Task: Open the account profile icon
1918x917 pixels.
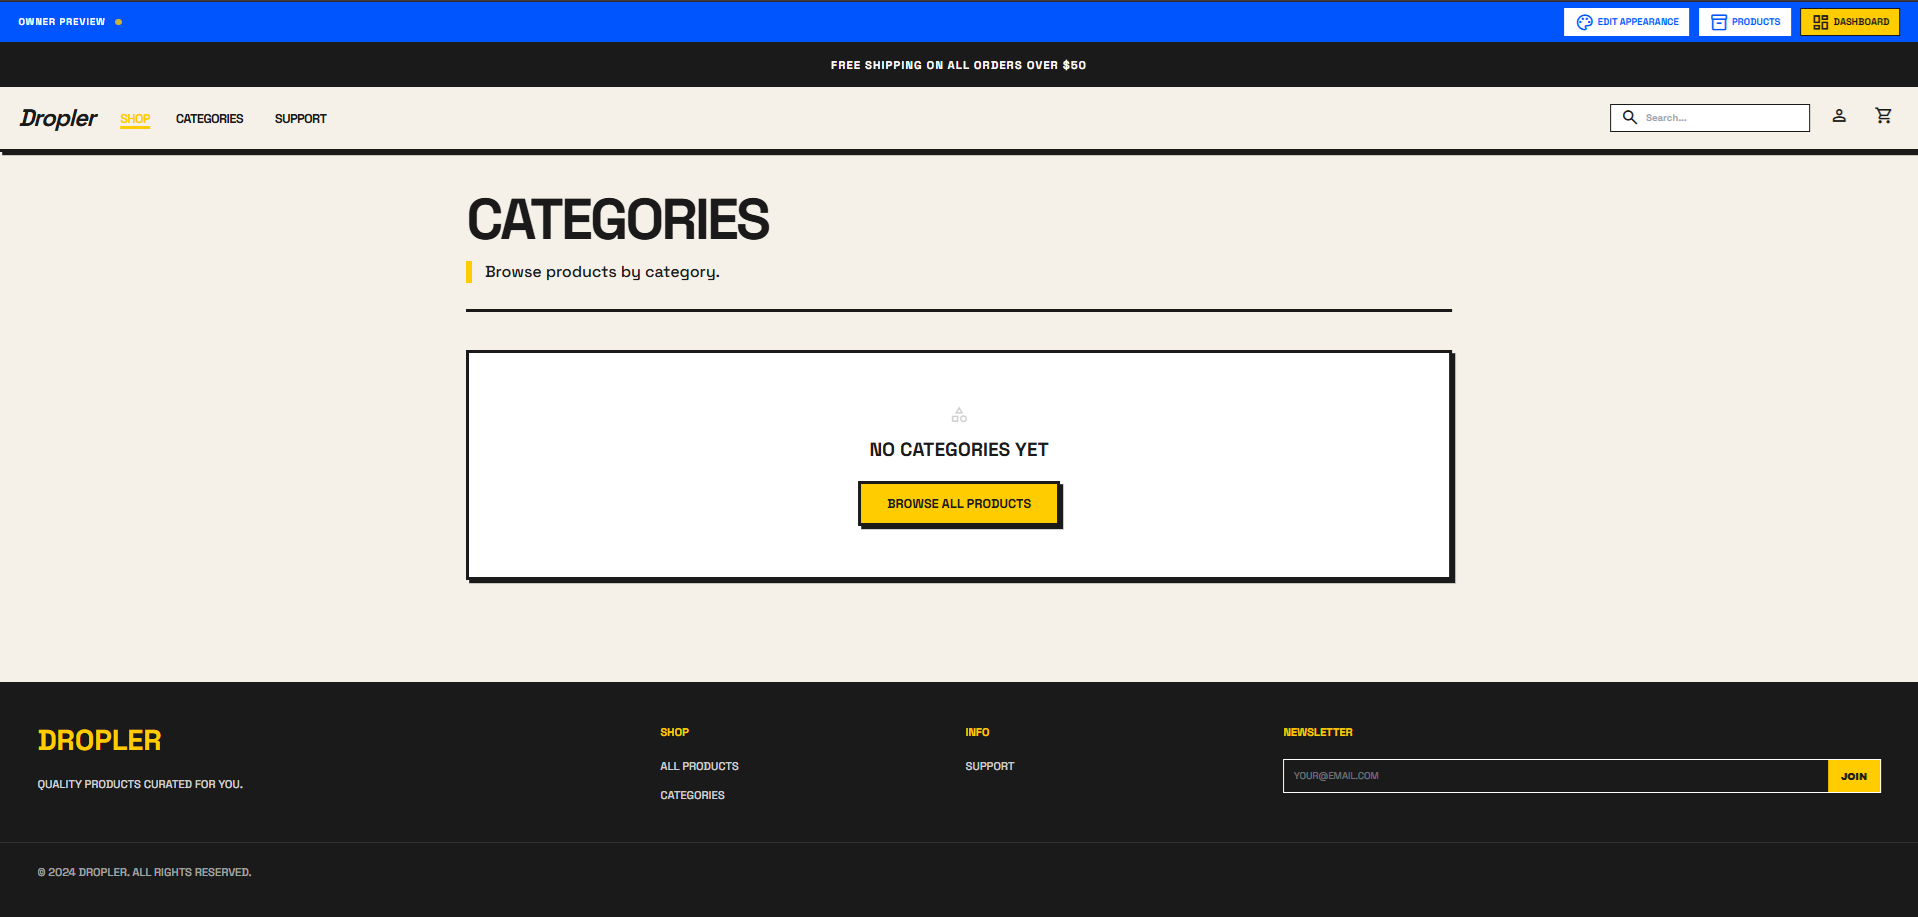Action: click(1839, 116)
